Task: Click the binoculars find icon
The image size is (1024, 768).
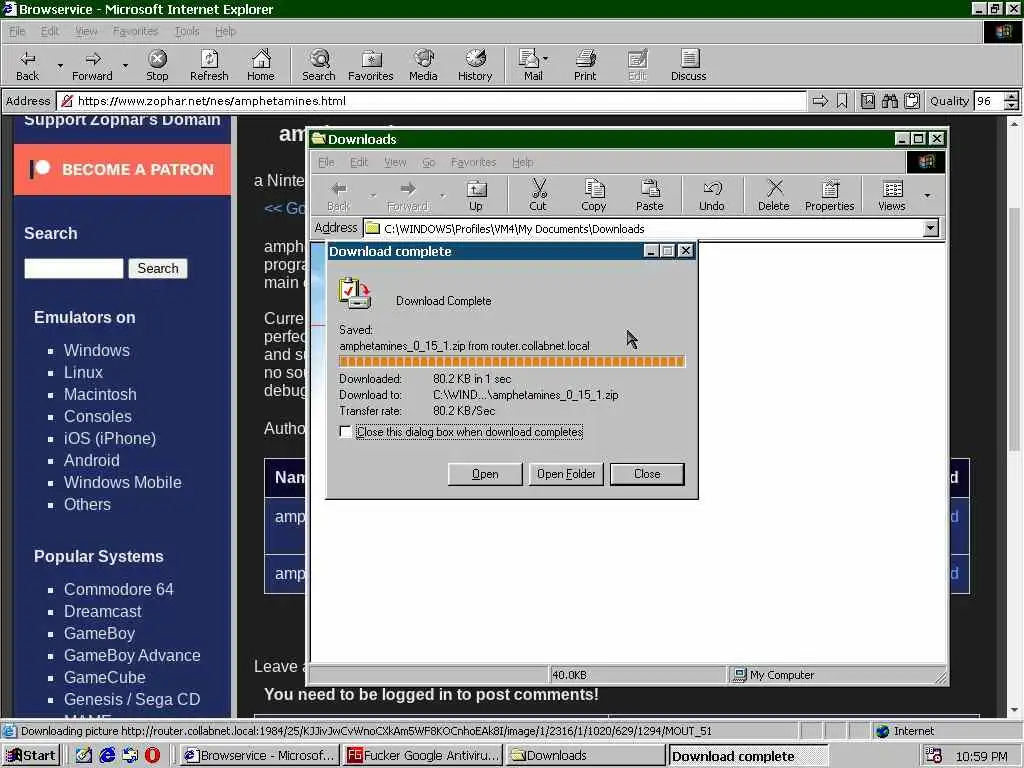Action: point(889,101)
